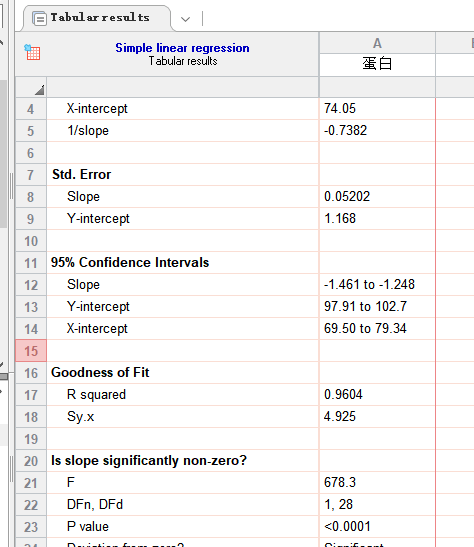Switch to the Tabular results tab
474x547 pixels.
coord(97,18)
